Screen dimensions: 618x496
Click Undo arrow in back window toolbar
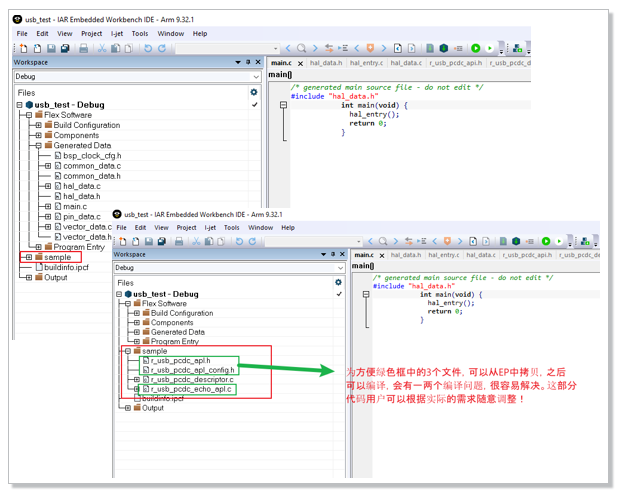coord(148,48)
